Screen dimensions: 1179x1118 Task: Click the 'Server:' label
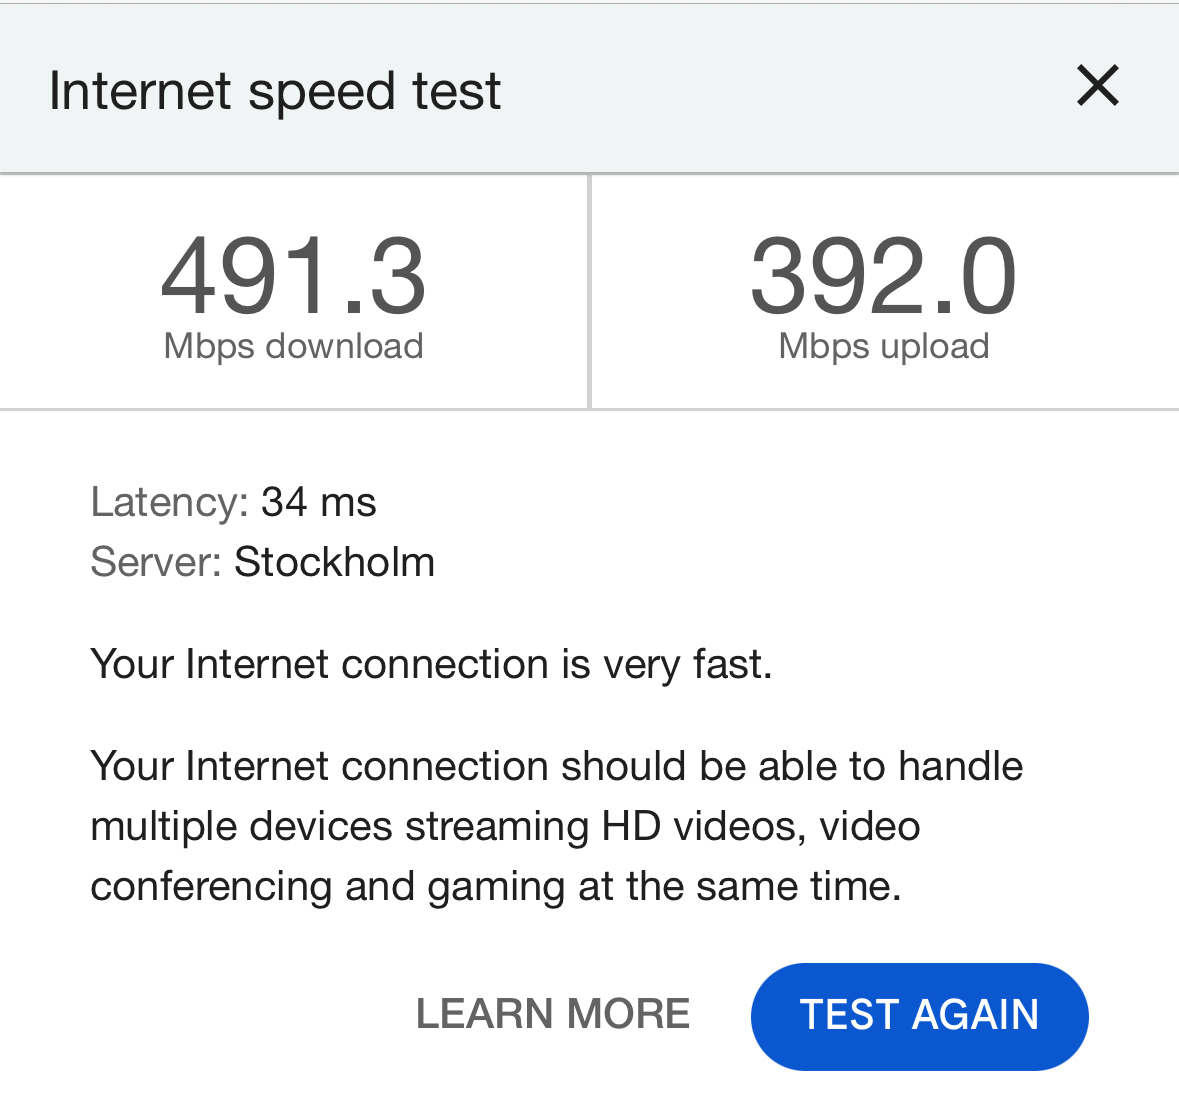click(x=156, y=562)
